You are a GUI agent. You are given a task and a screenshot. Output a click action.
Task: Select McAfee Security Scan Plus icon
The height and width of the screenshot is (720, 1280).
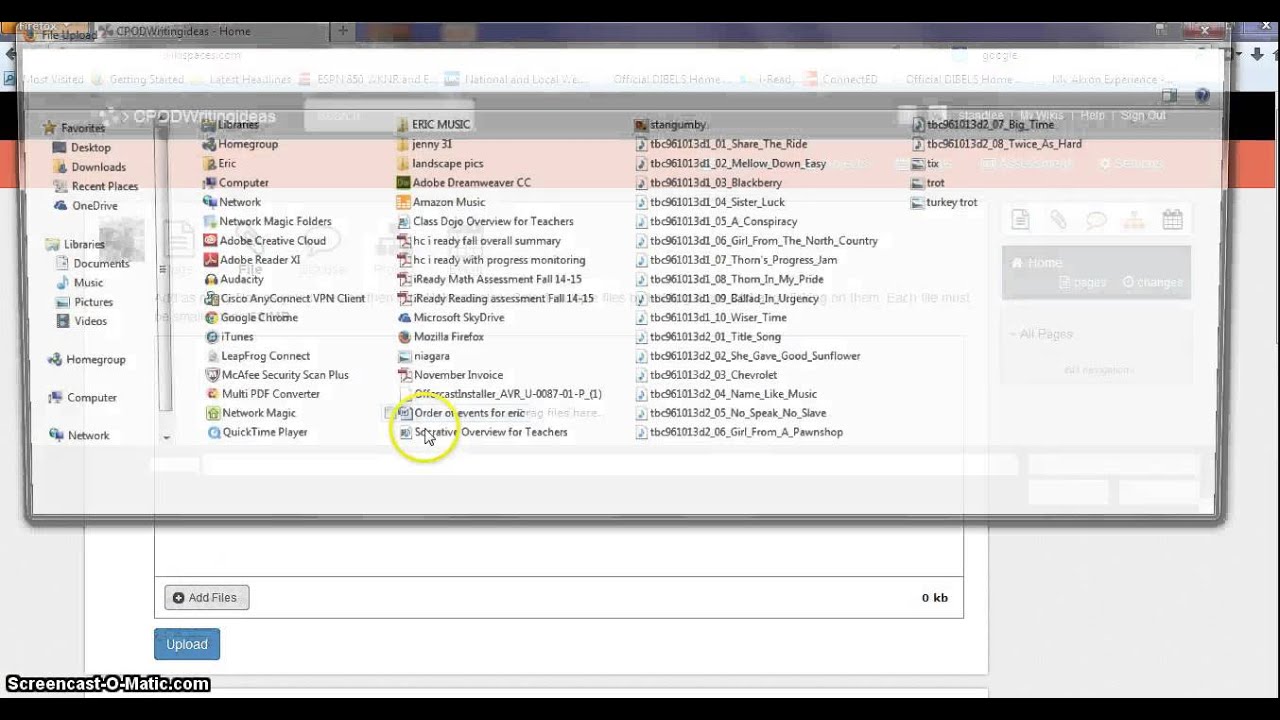(x=276, y=375)
